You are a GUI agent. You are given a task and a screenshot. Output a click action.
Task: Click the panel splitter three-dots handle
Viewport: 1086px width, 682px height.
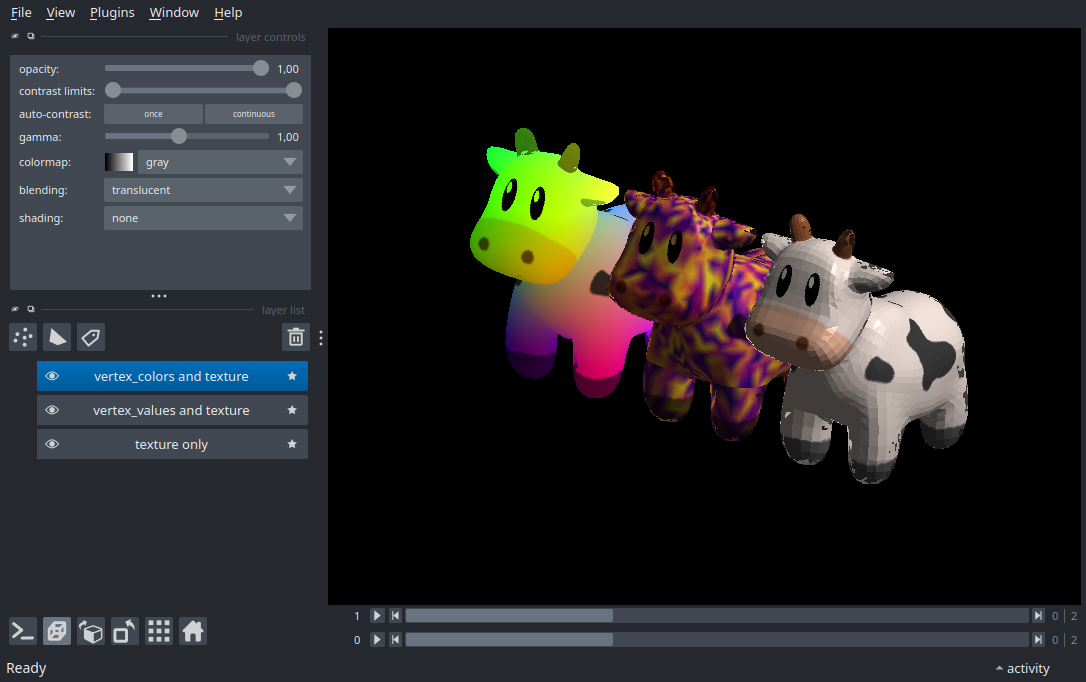pyautogui.click(x=159, y=296)
